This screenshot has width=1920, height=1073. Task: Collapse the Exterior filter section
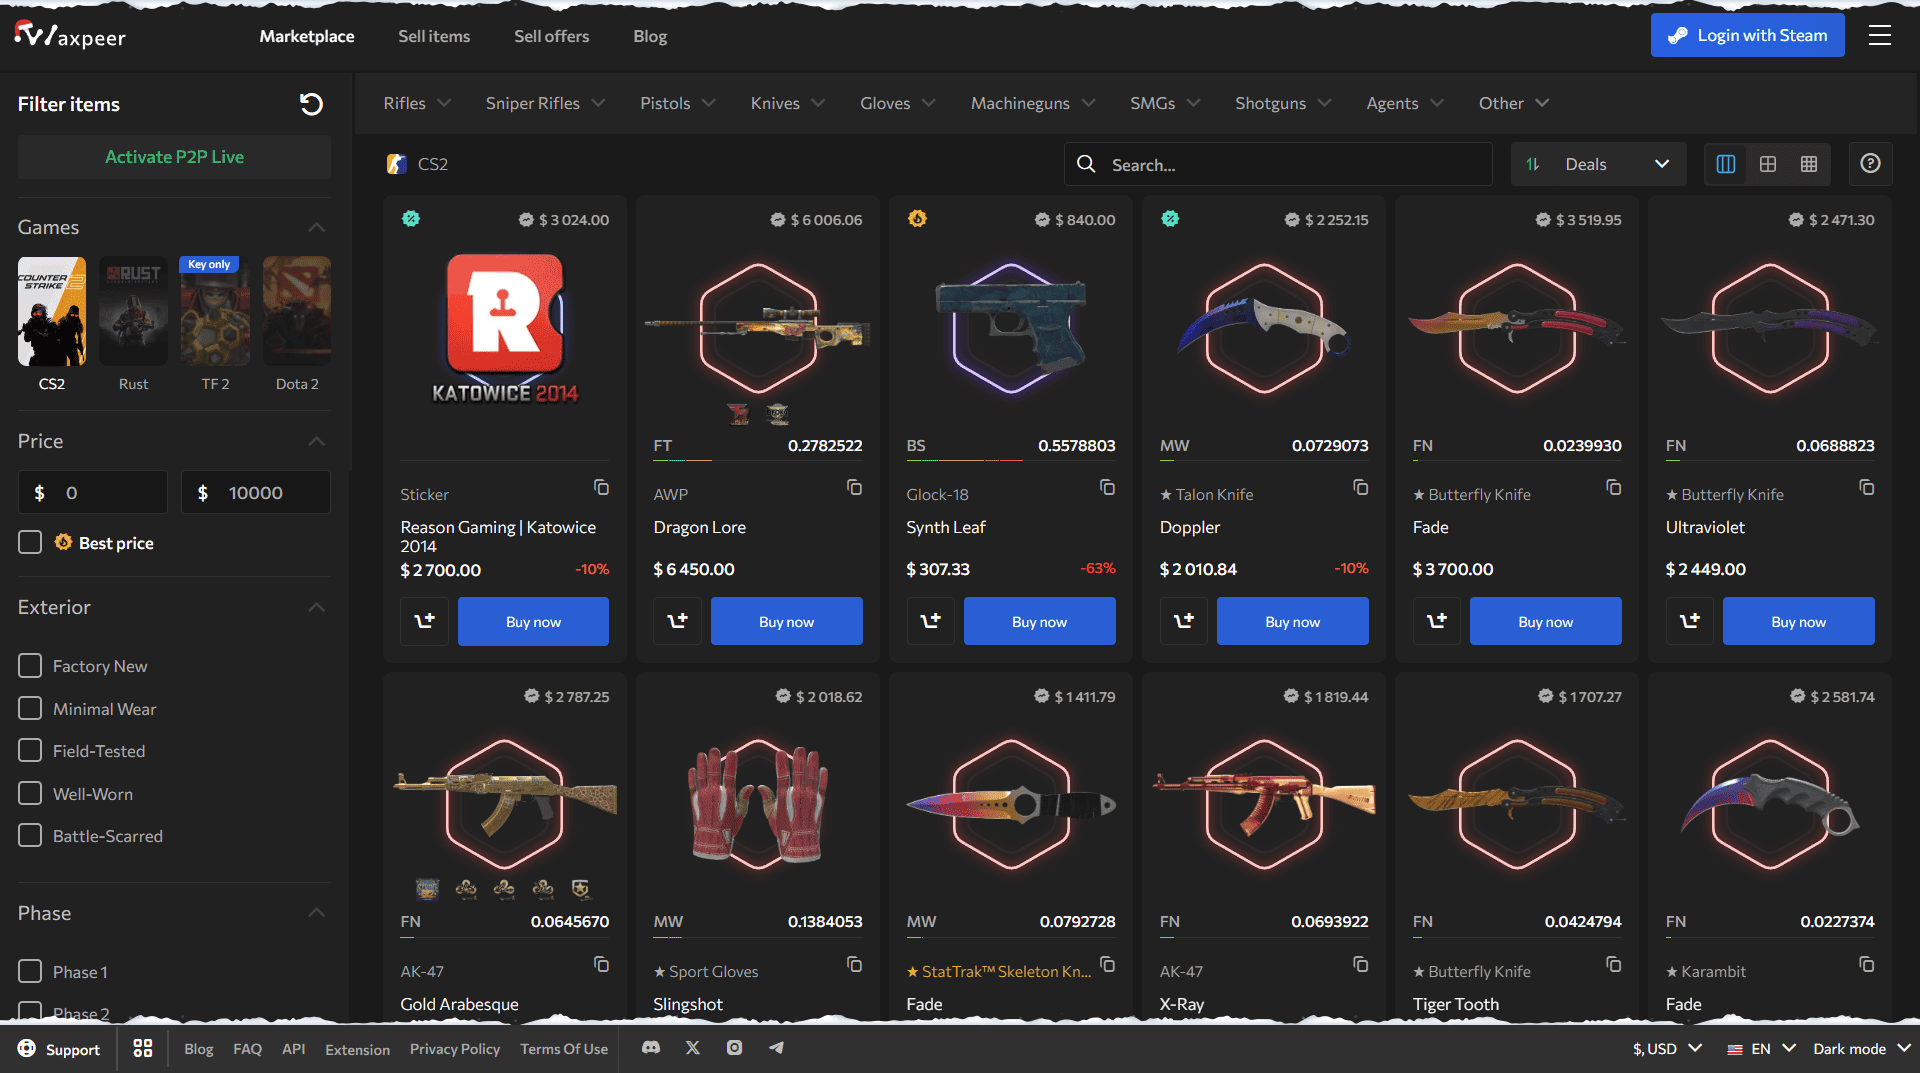coord(317,608)
